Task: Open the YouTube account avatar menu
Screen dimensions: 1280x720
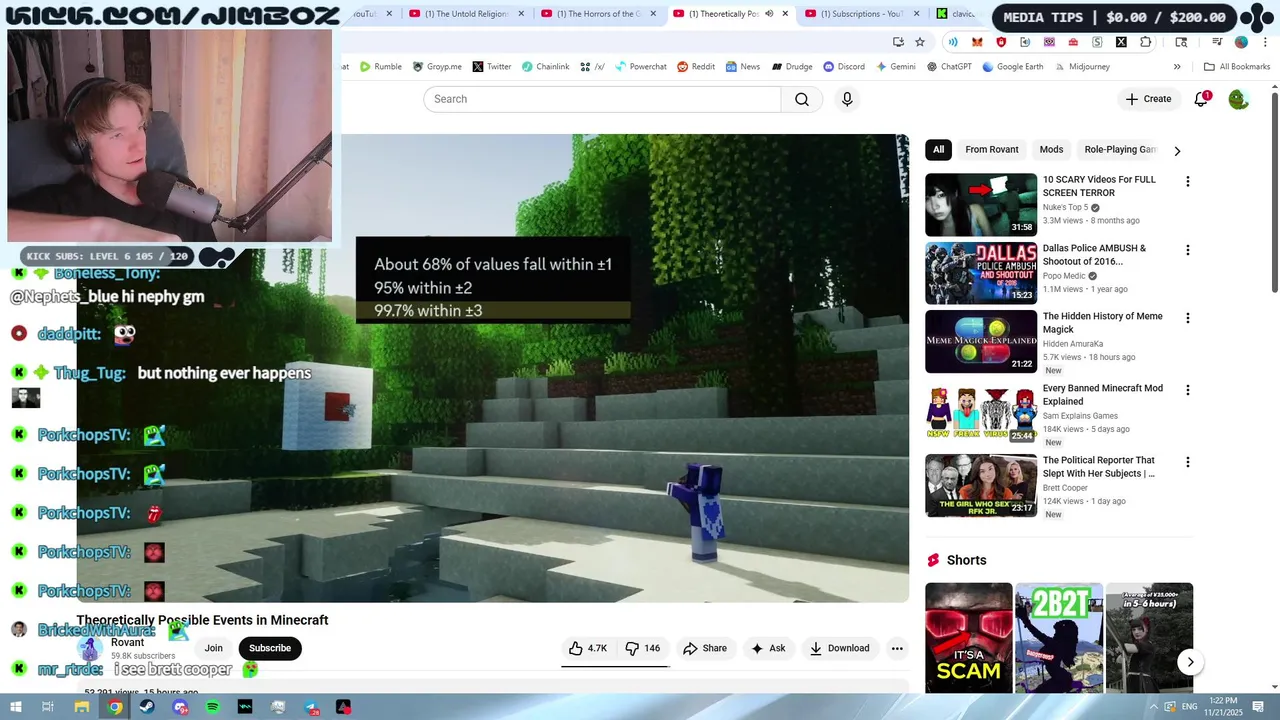Action: (x=1238, y=99)
